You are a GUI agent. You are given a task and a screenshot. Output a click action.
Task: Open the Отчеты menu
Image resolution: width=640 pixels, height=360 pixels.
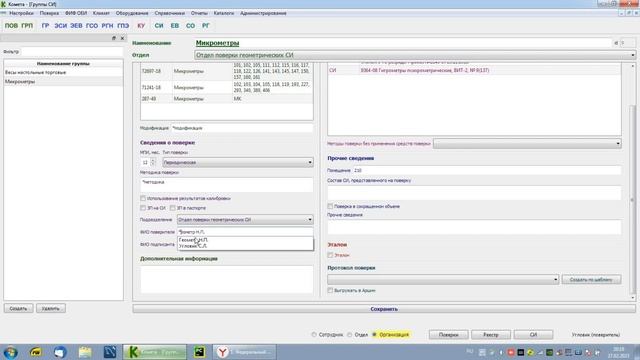point(199,13)
